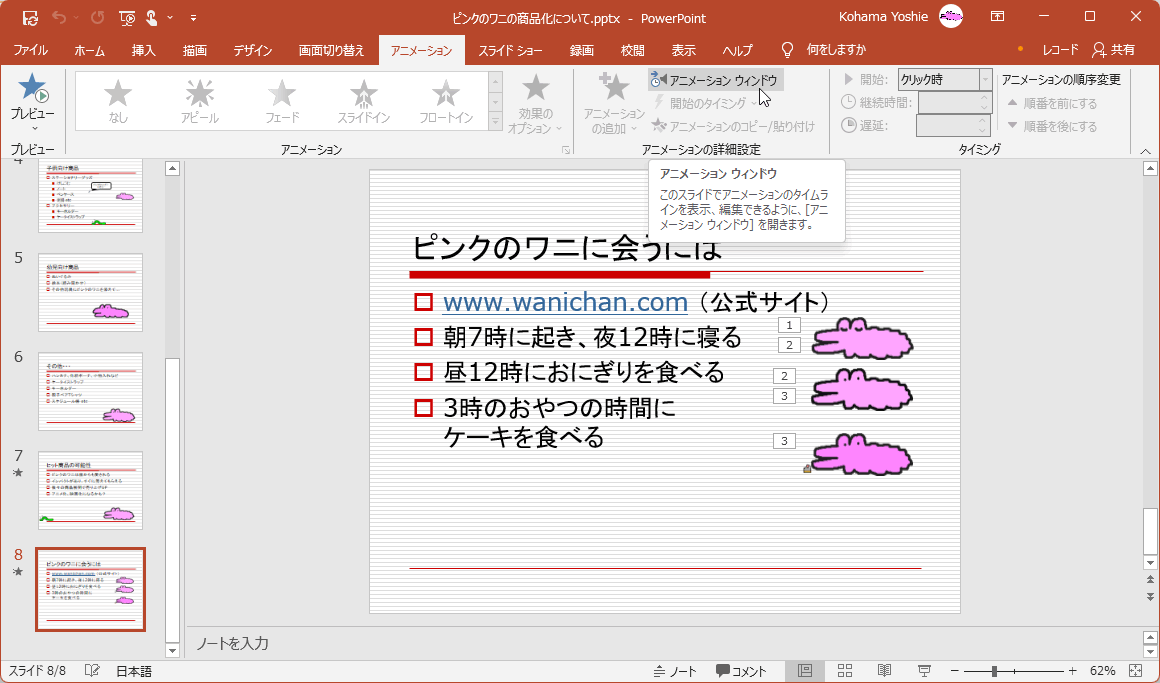Image resolution: width=1160 pixels, height=683 pixels.
Task: Open the 開始 (Start) timing dropdown
Action: (x=985, y=78)
